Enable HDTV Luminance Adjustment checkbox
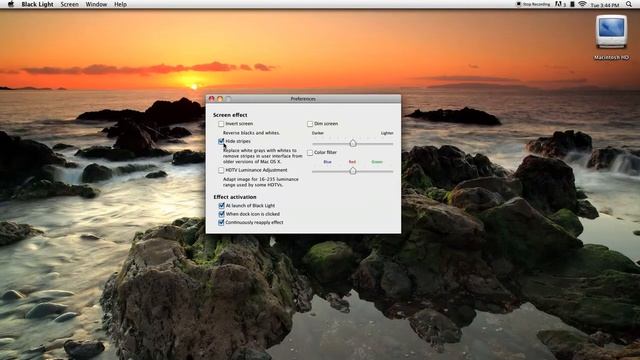Image resolution: width=640 pixels, height=360 pixels. [x=221, y=170]
